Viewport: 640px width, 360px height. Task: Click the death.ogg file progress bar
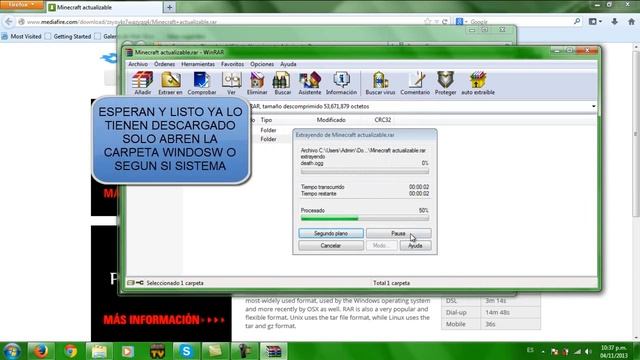point(364,172)
